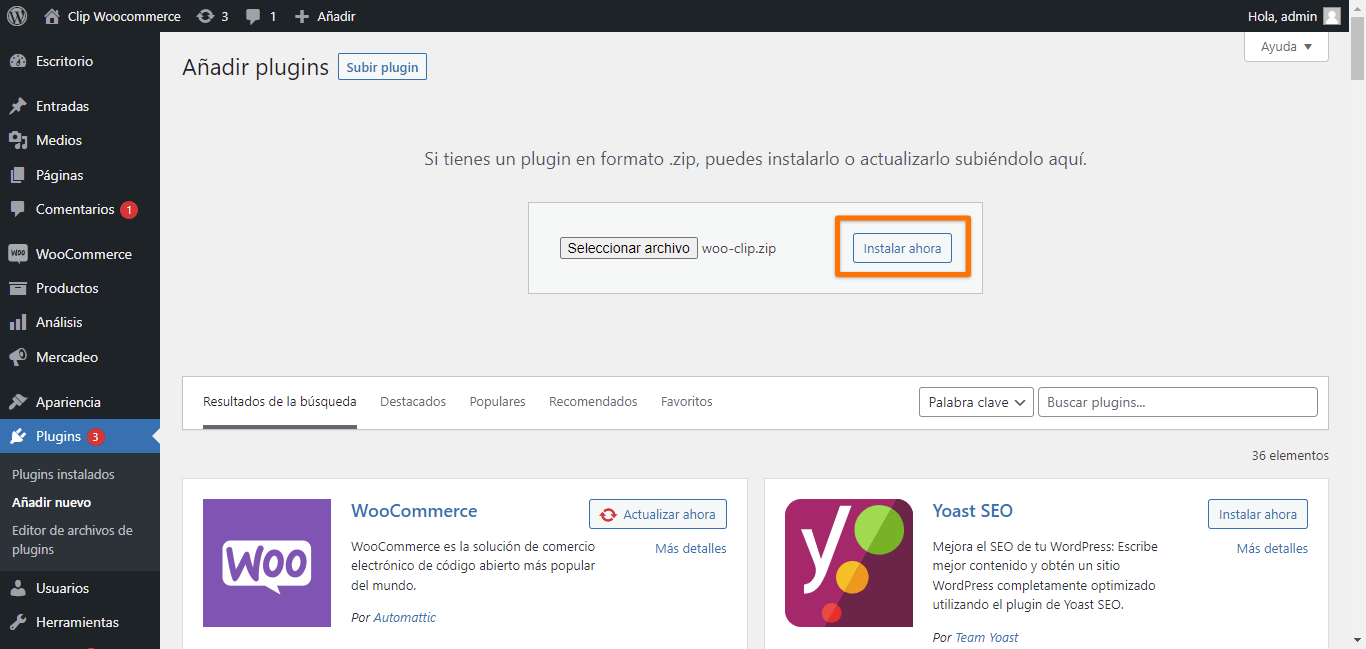Go to Plugins instalados submenu

[x=63, y=475]
